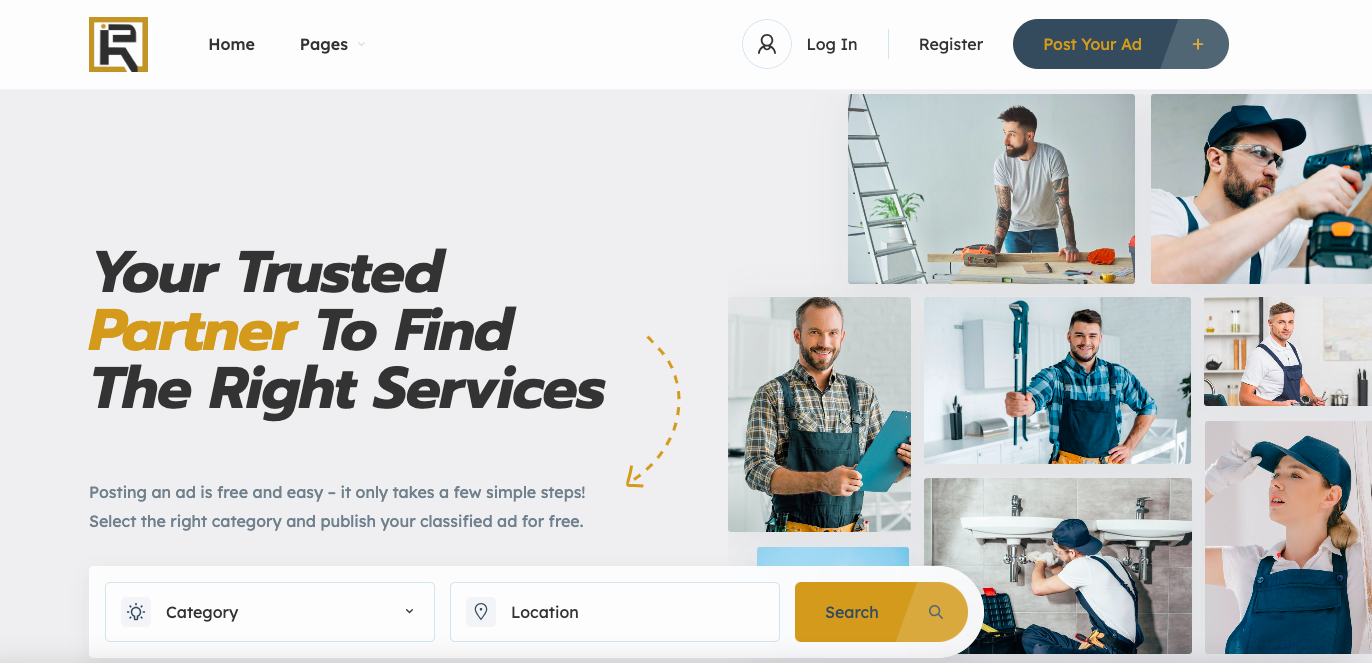The width and height of the screenshot is (1372, 663).
Task: Open the photo of the man beside the ladder
Action: click(991, 189)
